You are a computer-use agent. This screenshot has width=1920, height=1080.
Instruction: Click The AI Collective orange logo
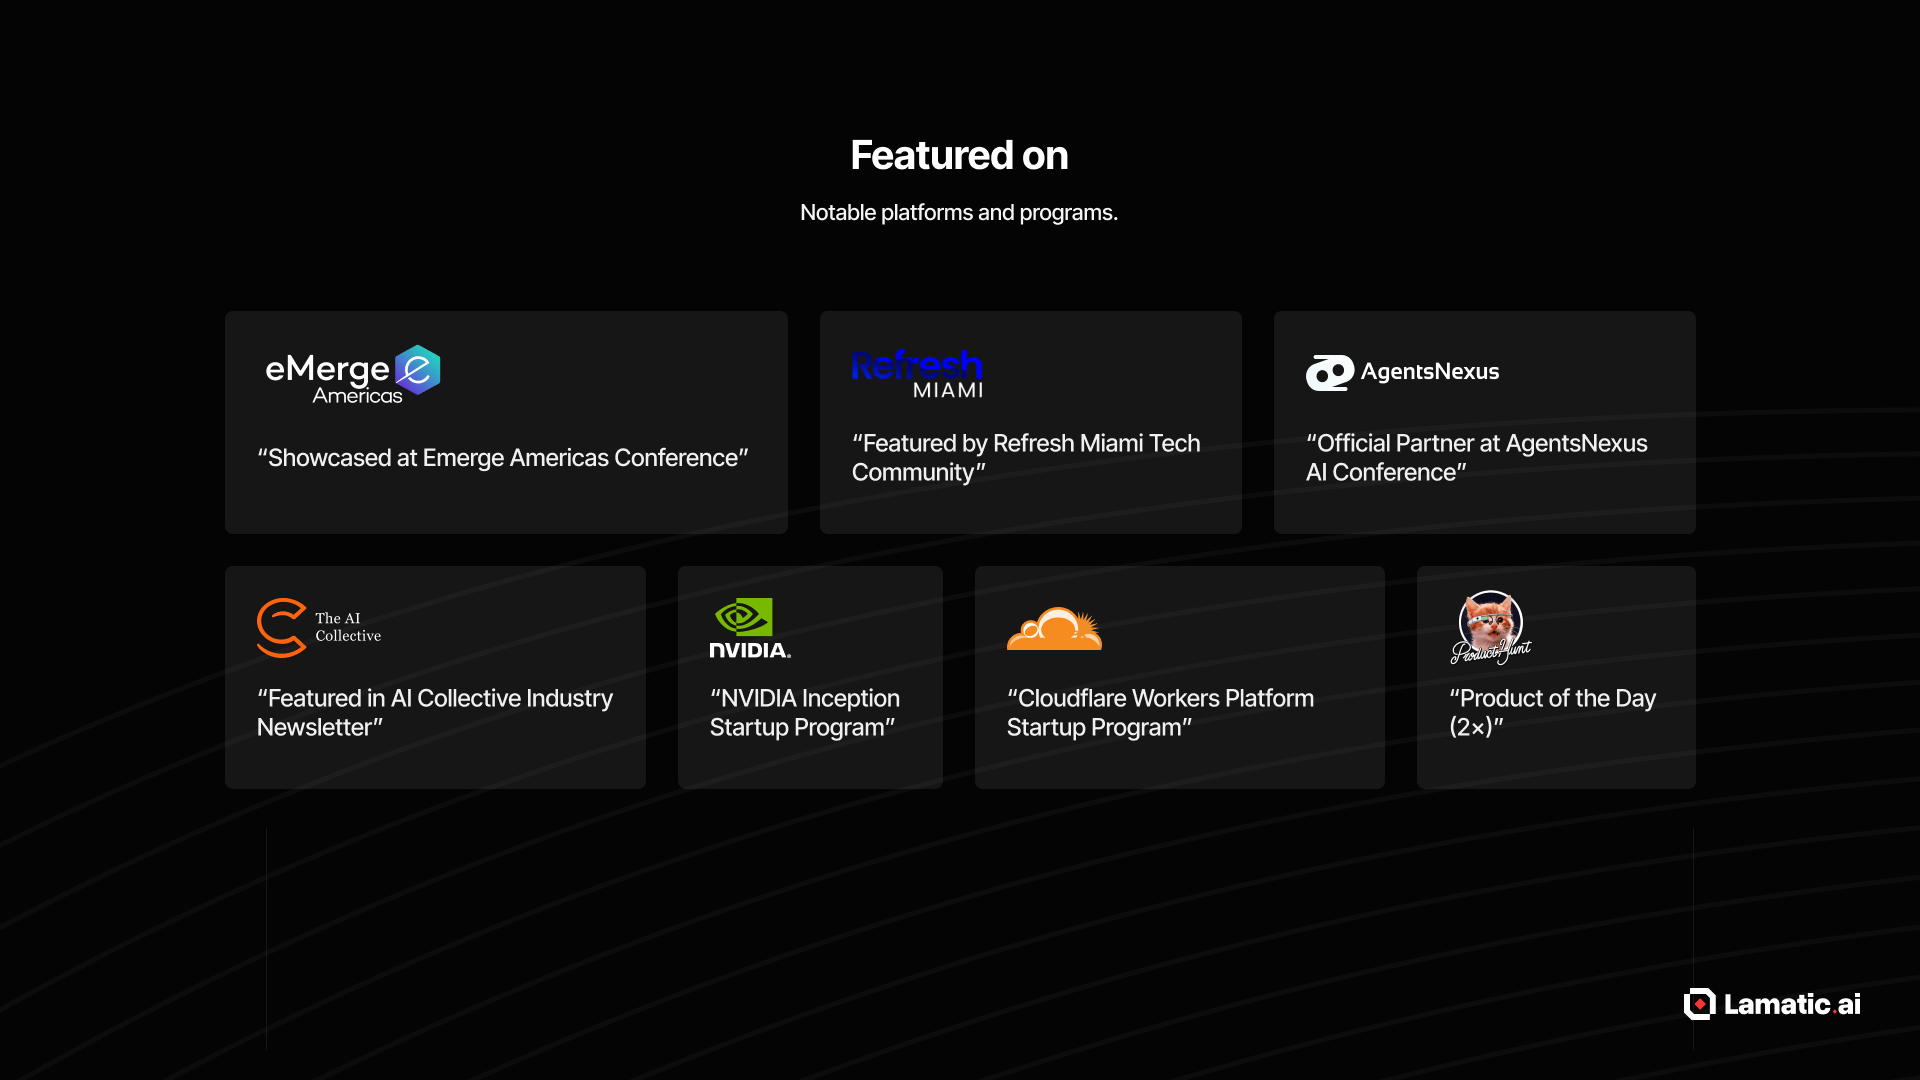[281, 628]
